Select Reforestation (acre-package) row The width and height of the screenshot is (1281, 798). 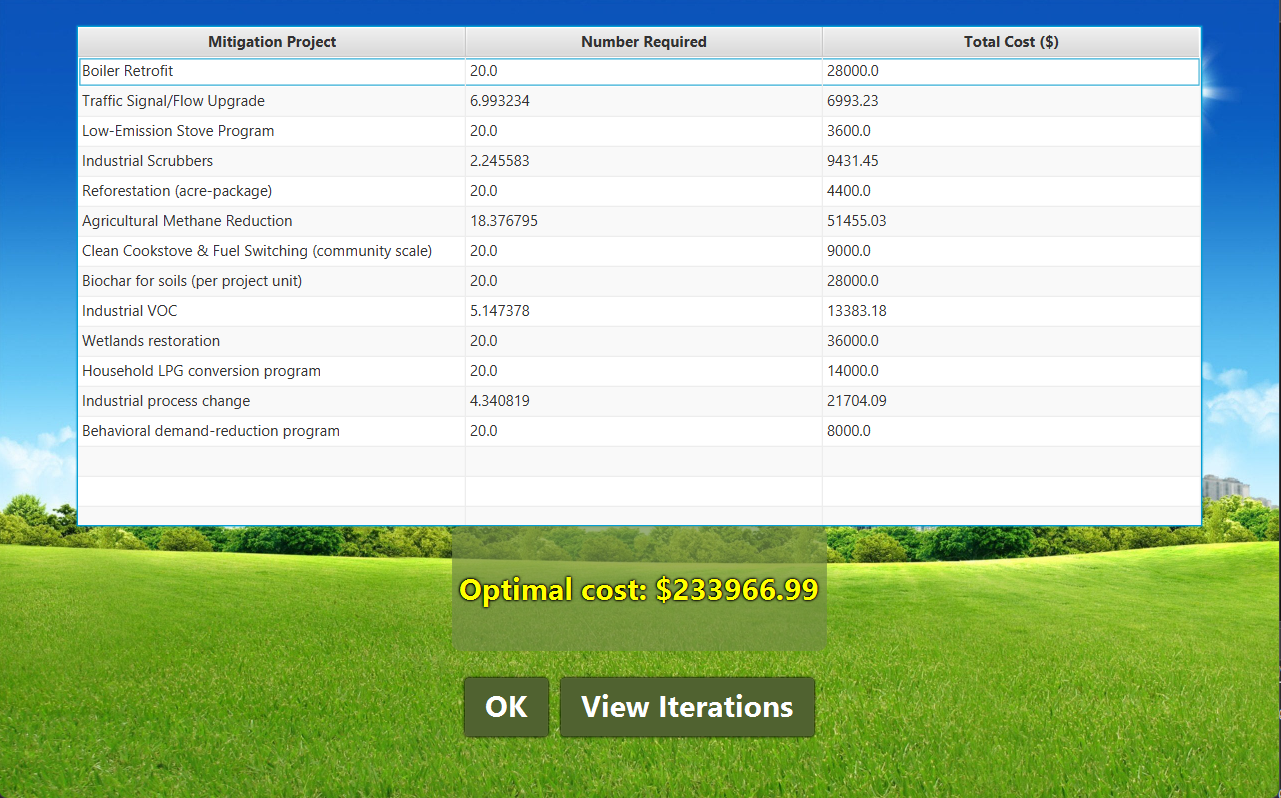[177, 191]
